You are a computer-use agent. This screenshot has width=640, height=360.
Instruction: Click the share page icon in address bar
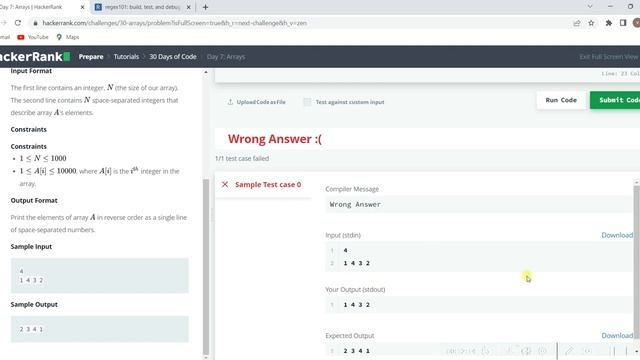(x=577, y=23)
